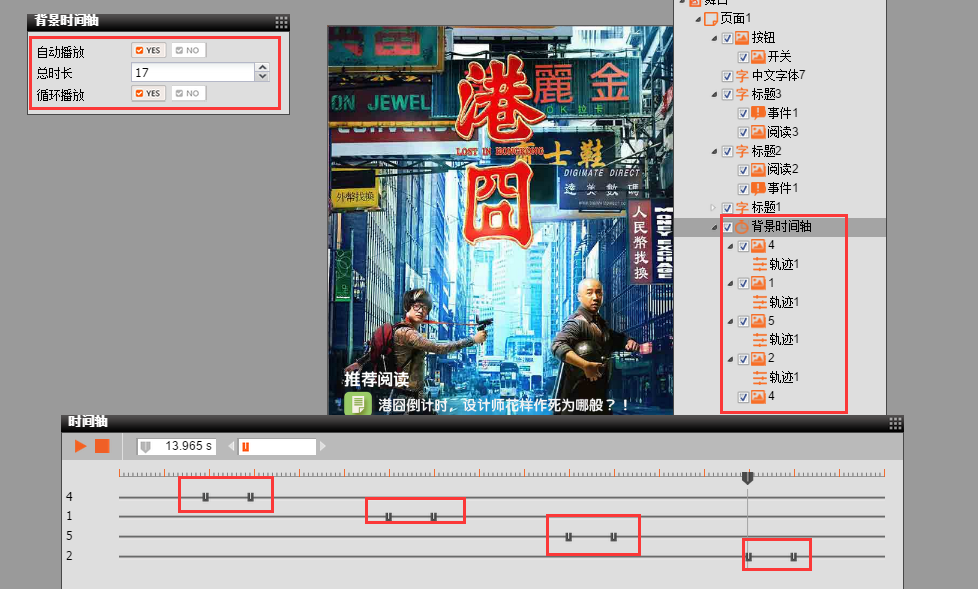Click the text icon beside 标题1
The width and height of the screenshot is (978, 589).
coord(742,207)
